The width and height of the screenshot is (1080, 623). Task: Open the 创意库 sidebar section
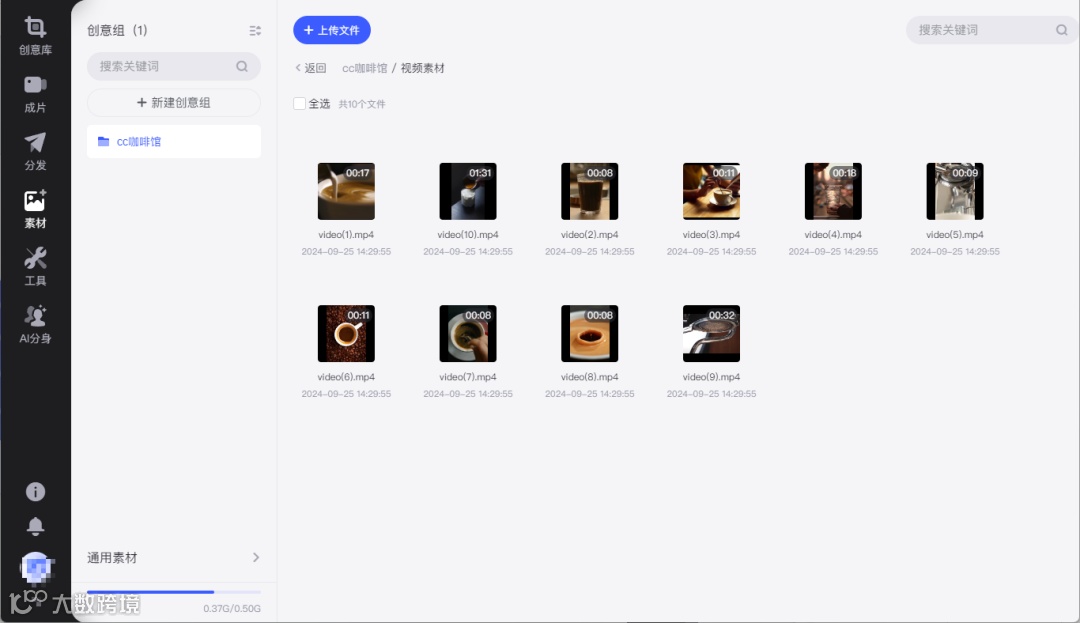(x=35, y=36)
